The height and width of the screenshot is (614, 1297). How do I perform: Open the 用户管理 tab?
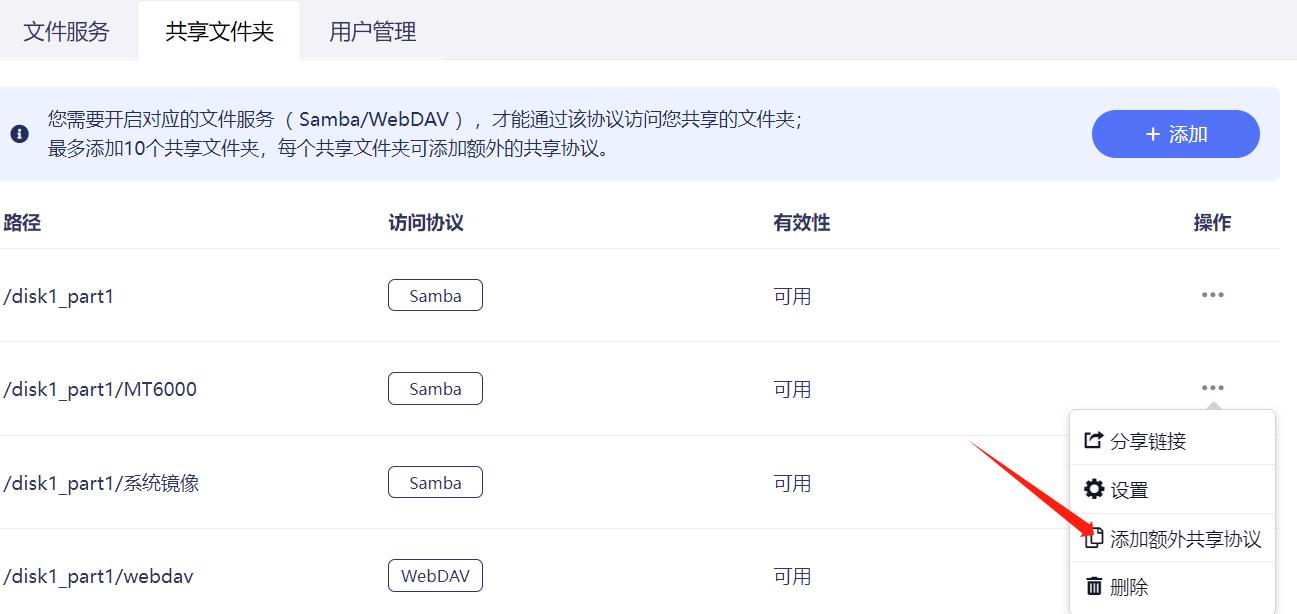click(x=370, y=31)
